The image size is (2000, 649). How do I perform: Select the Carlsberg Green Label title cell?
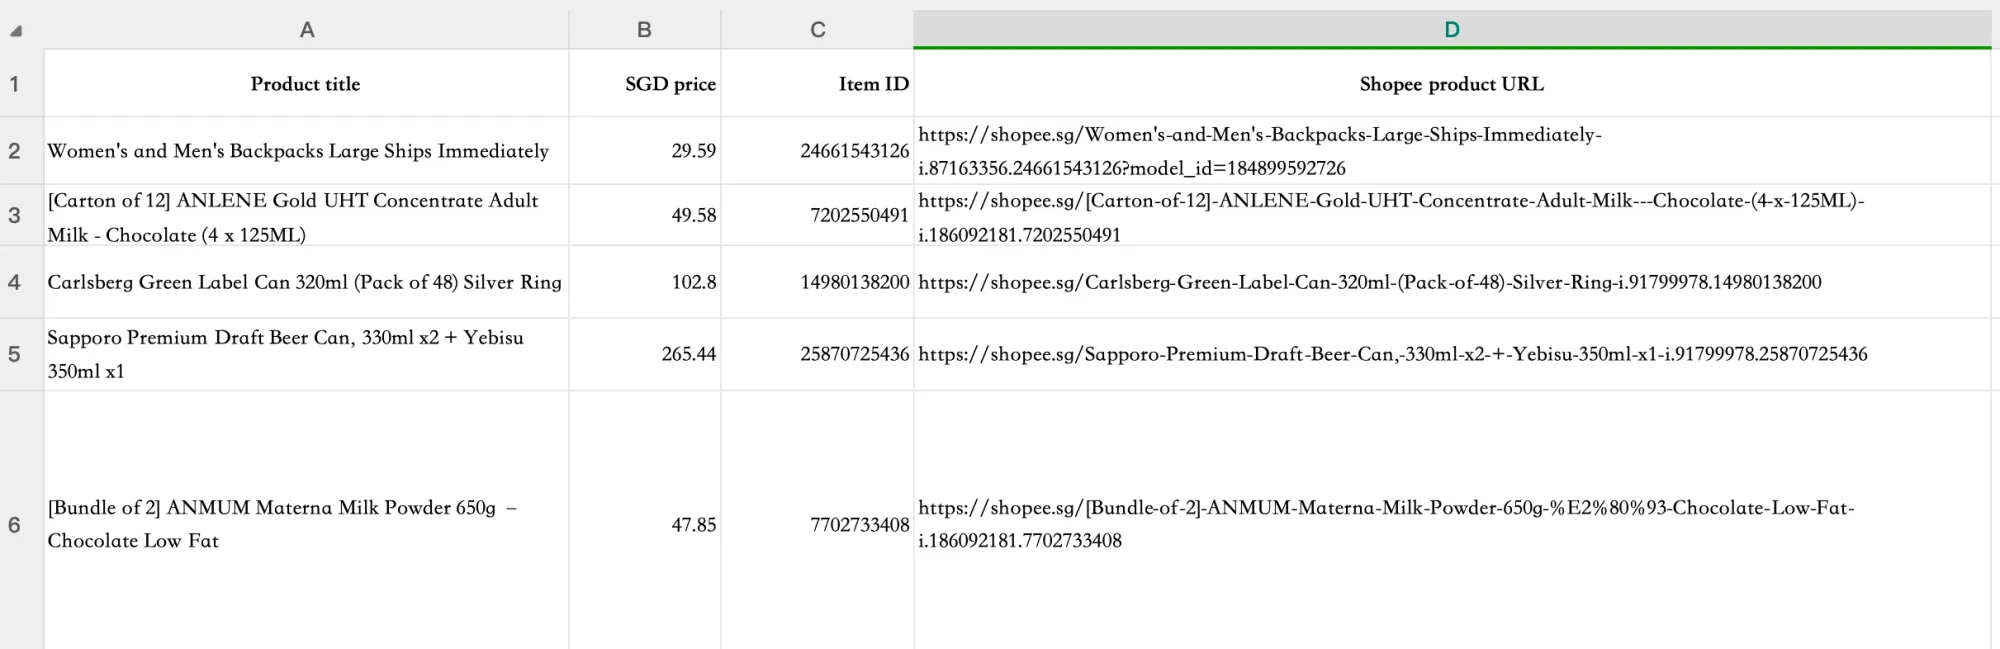pyautogui.click(x=307, y=282)
